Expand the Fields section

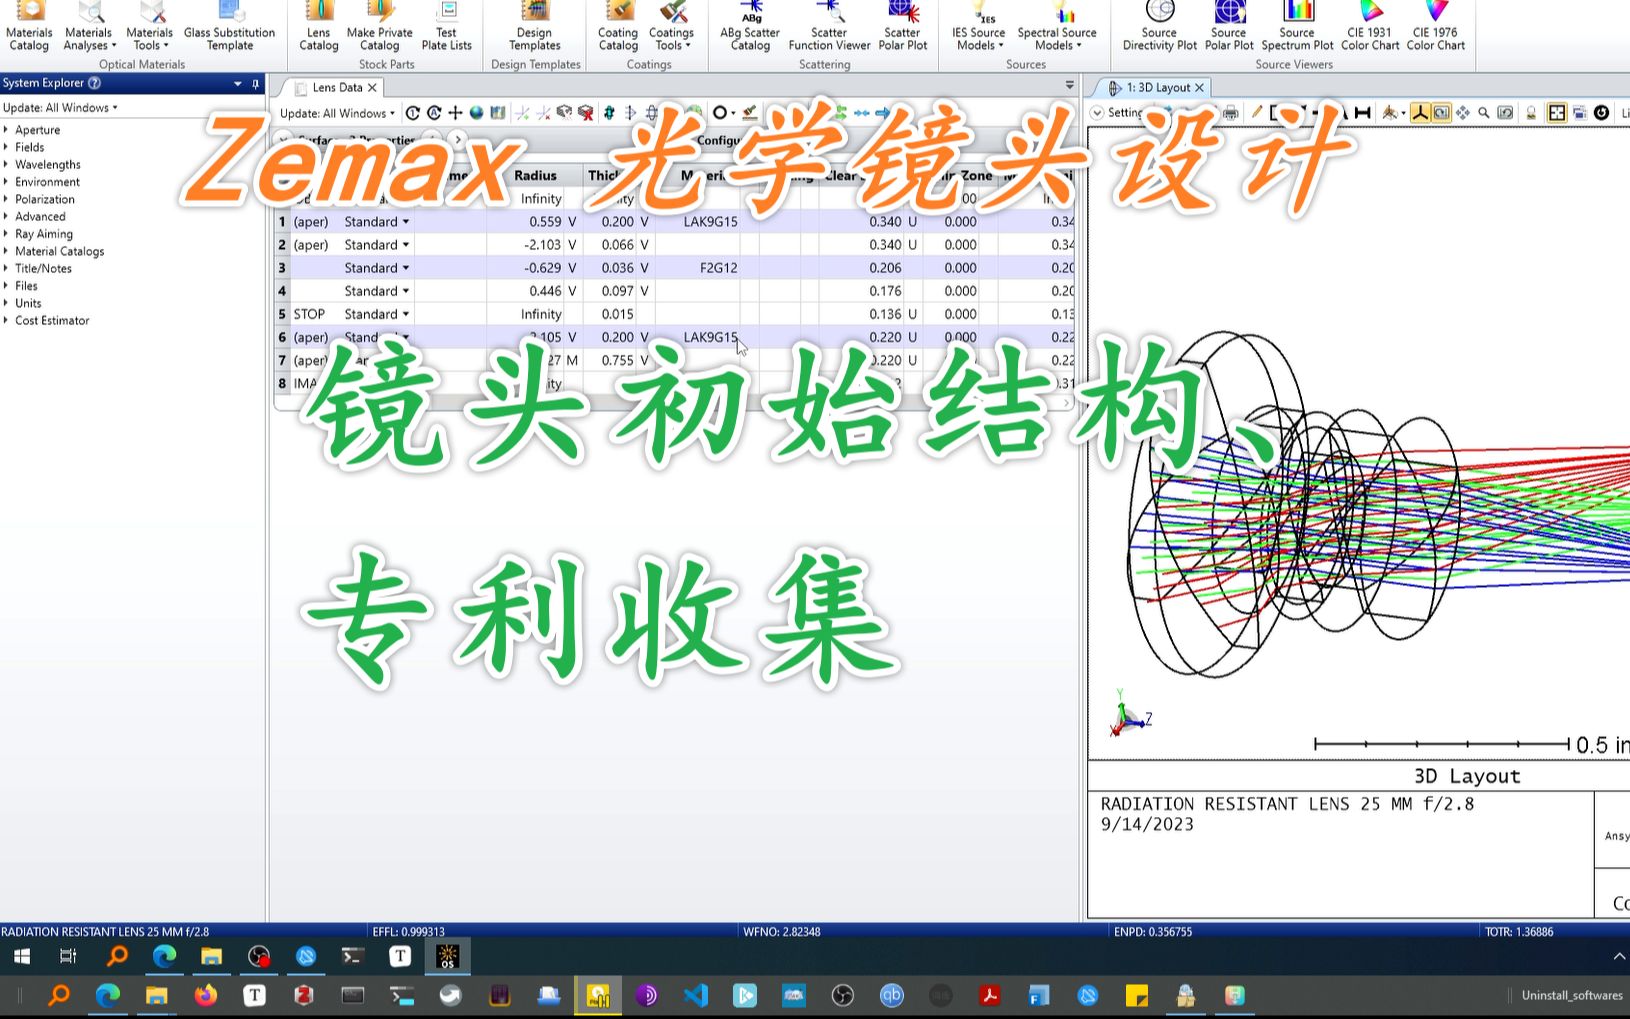(x=6, y=147)
